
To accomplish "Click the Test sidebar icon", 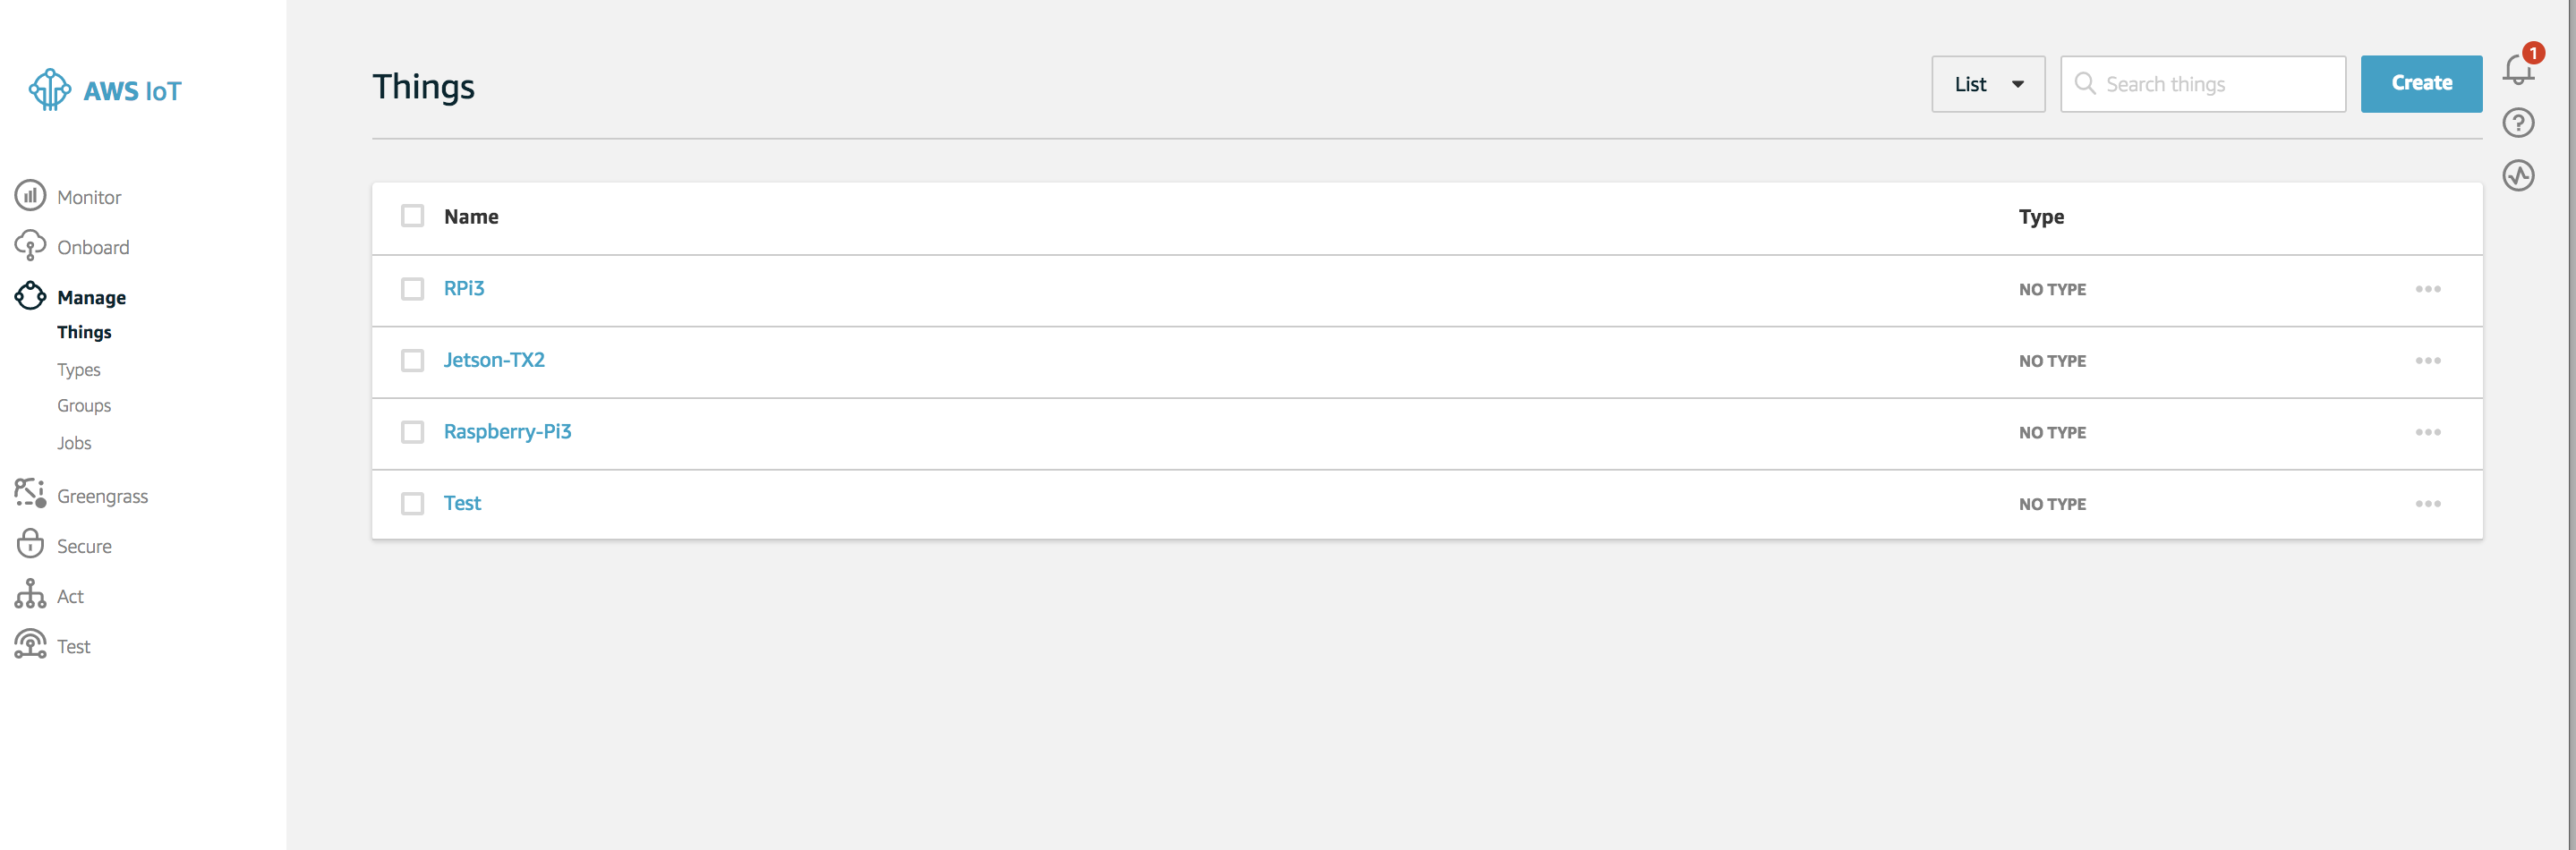I will click(30, 644).
